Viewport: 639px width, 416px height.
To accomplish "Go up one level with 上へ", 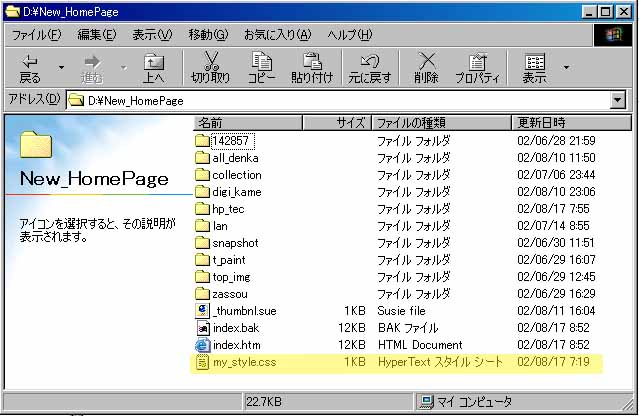I will 154,68.
